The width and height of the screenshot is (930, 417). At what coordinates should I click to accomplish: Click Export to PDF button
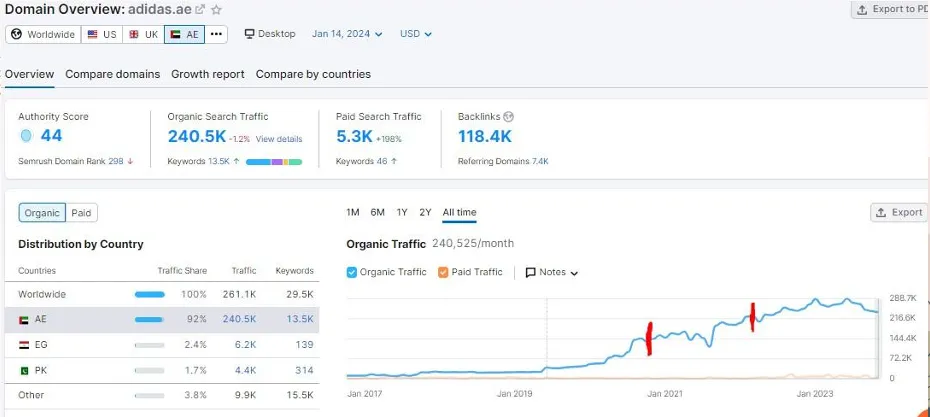pos(891,9)
